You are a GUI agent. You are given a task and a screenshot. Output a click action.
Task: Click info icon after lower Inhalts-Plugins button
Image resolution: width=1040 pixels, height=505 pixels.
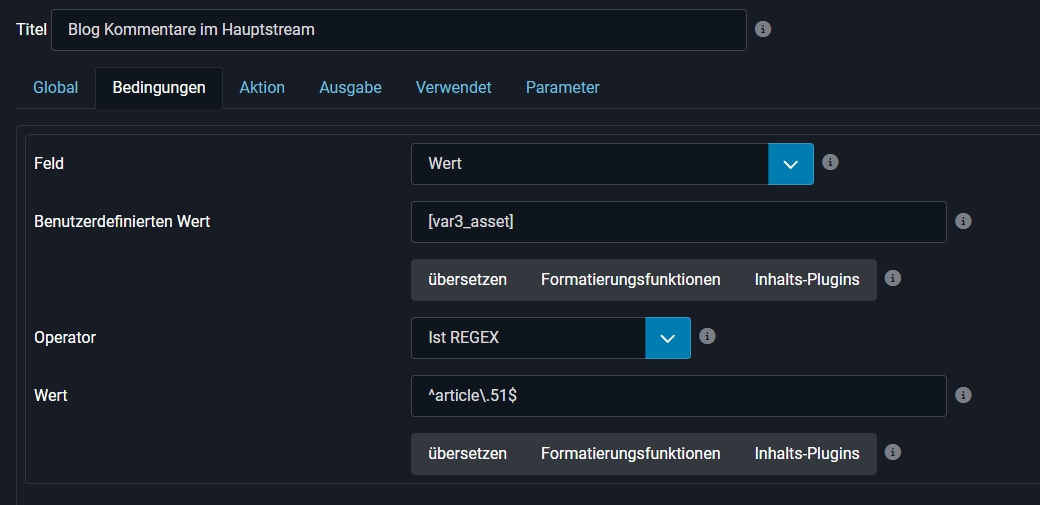[893, 452]
